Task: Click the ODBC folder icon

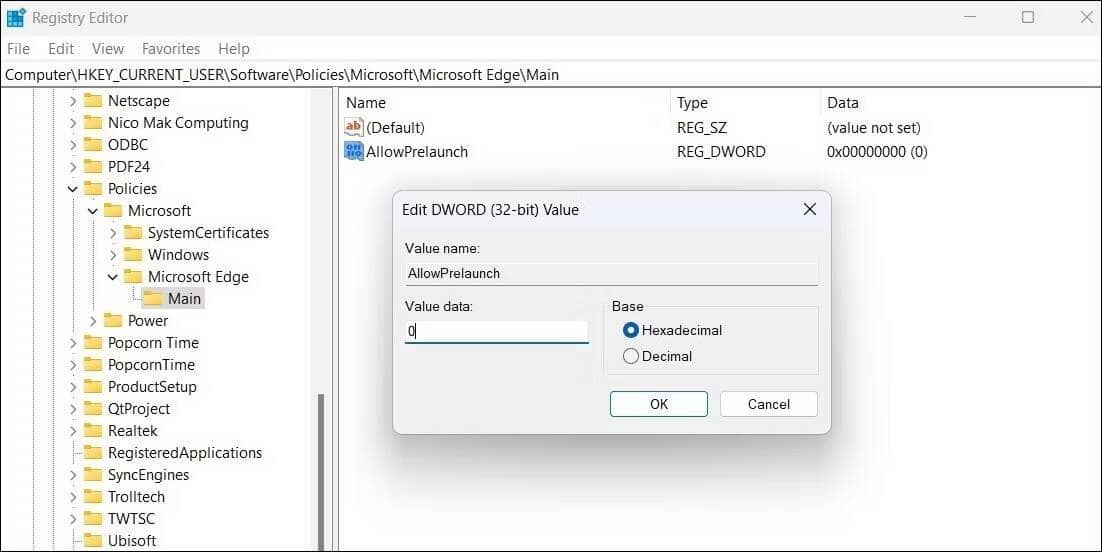Action: point(93,145)
